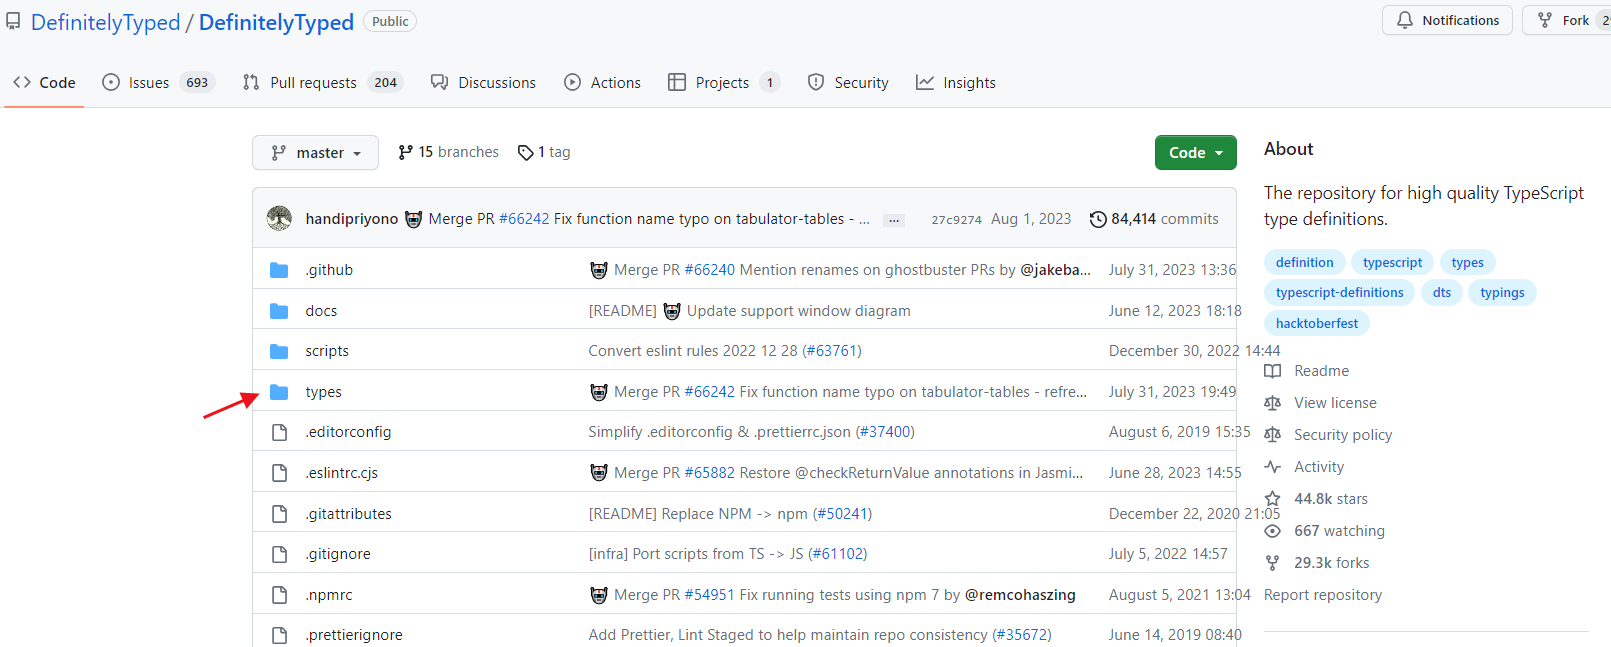The height and width of the screenshot is (647, 1611).
Task: Open the scripts folder icon
Action: tap(279, 351)
